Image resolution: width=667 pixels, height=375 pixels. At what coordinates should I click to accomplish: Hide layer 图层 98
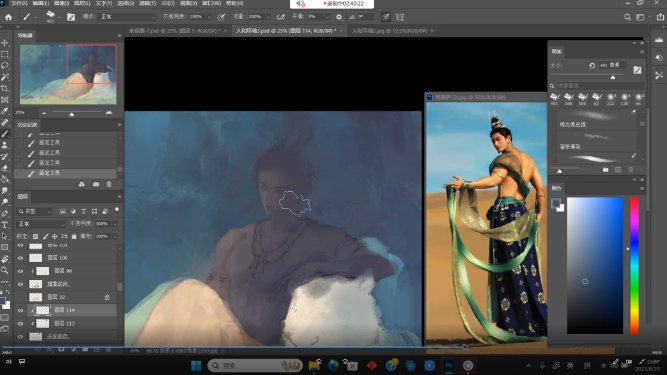coord(20,271)
